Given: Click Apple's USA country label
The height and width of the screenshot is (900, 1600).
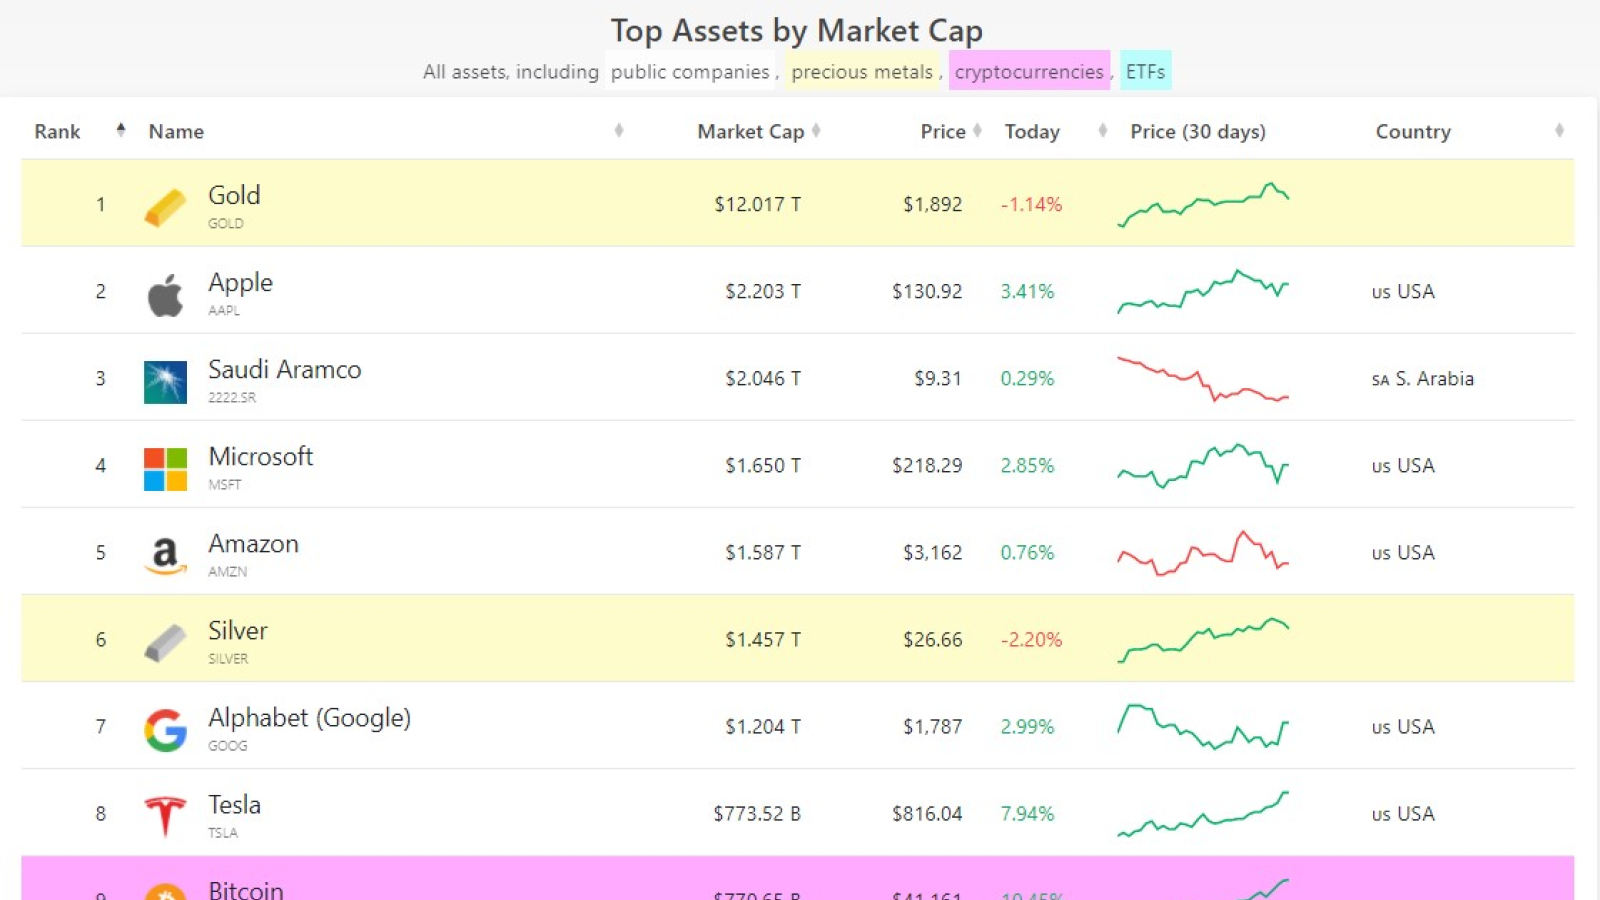Looking at the screenshot, I should coord(1403,291).
